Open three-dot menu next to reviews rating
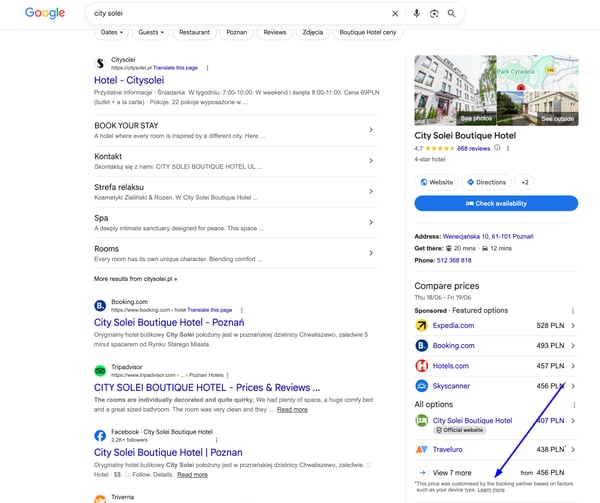Viewport: 600px width, 503px height. 508,148
